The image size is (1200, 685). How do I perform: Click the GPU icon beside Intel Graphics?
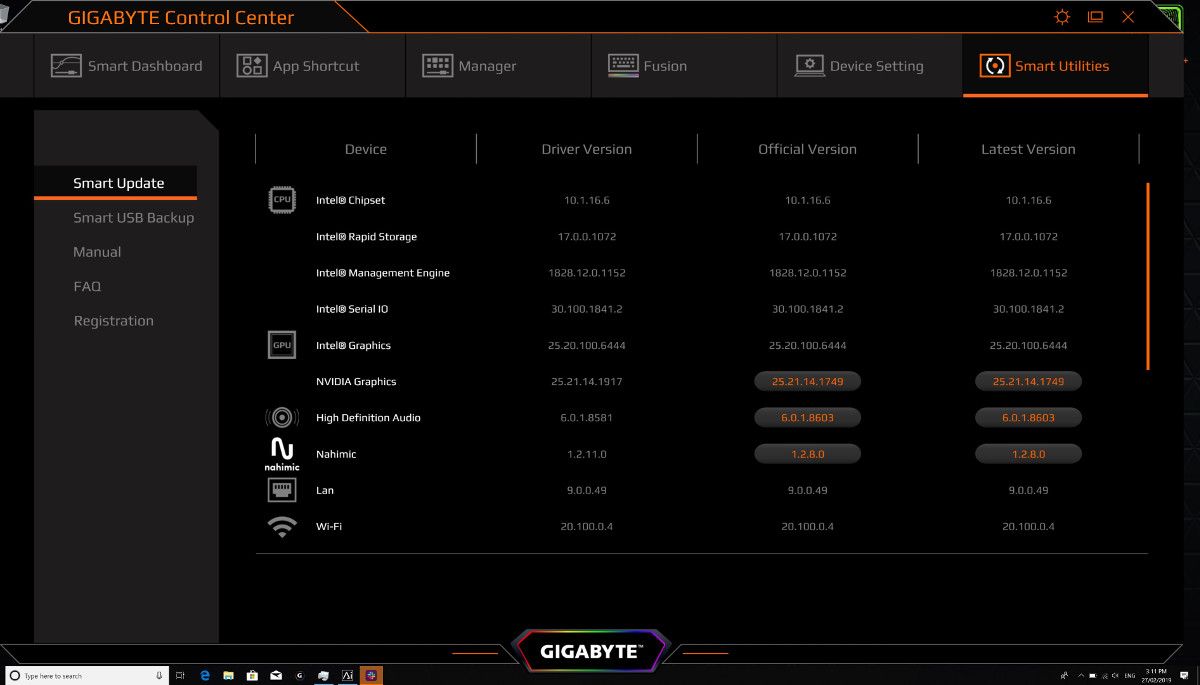pos(281,344)
